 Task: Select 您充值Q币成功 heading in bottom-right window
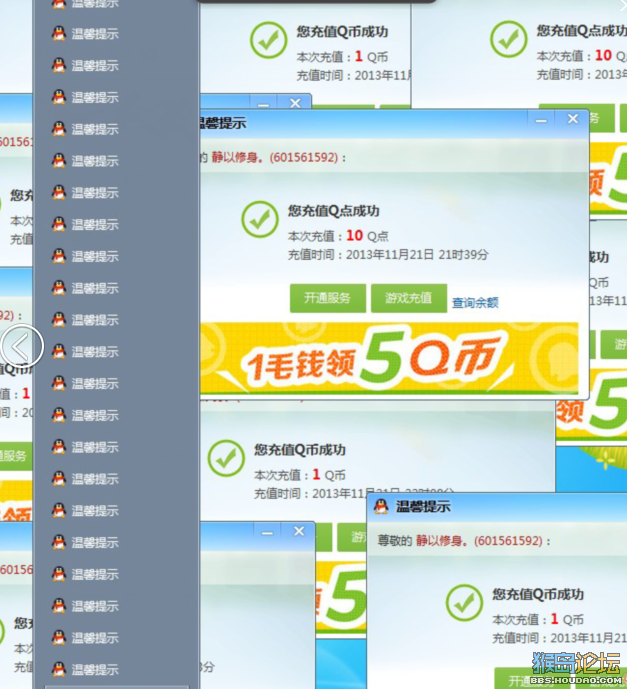click(x=538, y=595)
